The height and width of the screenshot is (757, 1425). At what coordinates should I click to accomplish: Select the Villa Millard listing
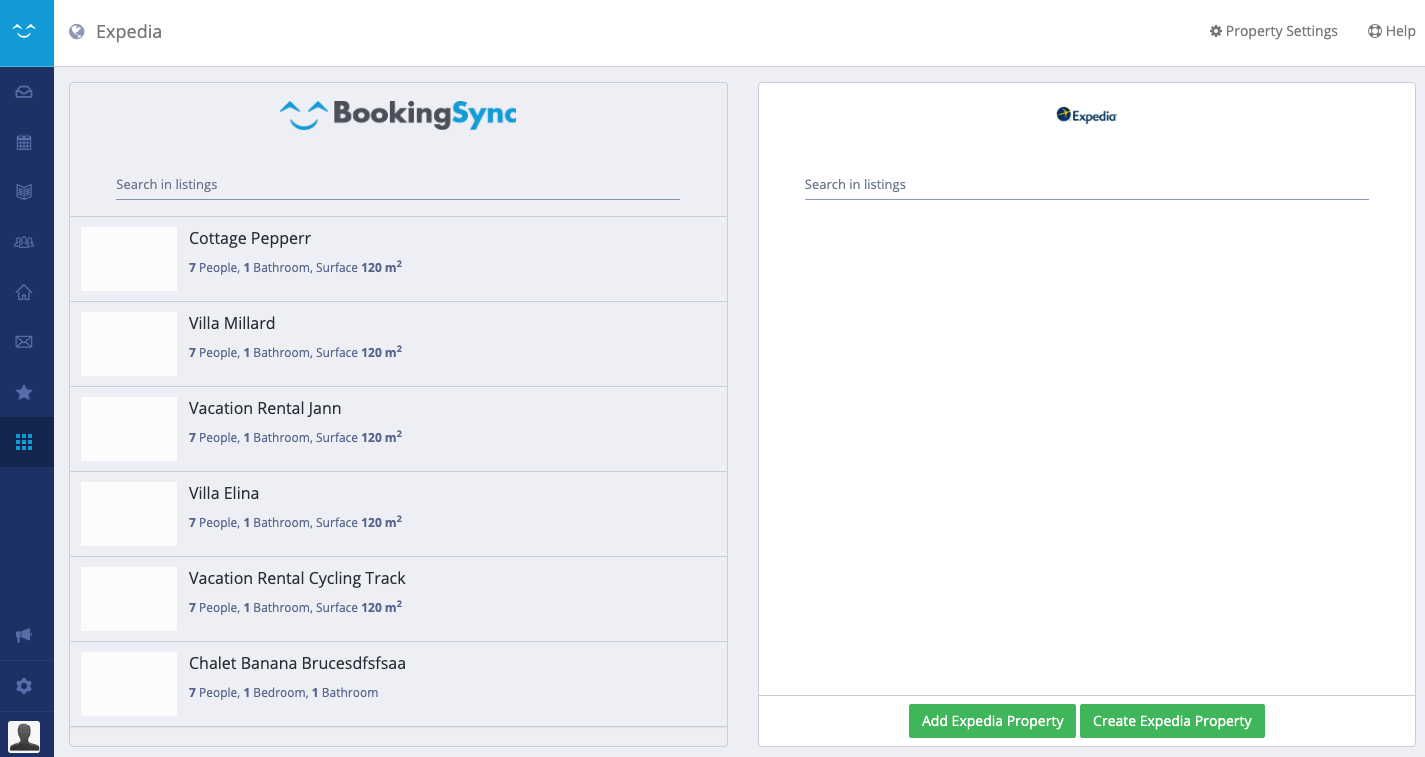click(398, 344)
